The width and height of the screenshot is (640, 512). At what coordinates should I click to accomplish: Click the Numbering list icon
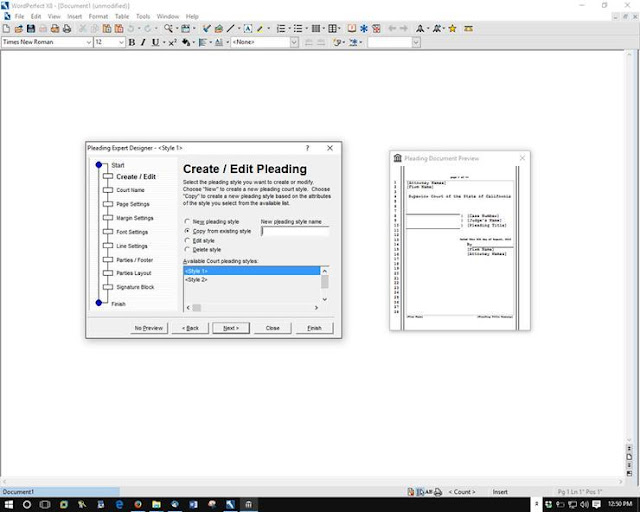pyautogui.click(x=281, y=29)
